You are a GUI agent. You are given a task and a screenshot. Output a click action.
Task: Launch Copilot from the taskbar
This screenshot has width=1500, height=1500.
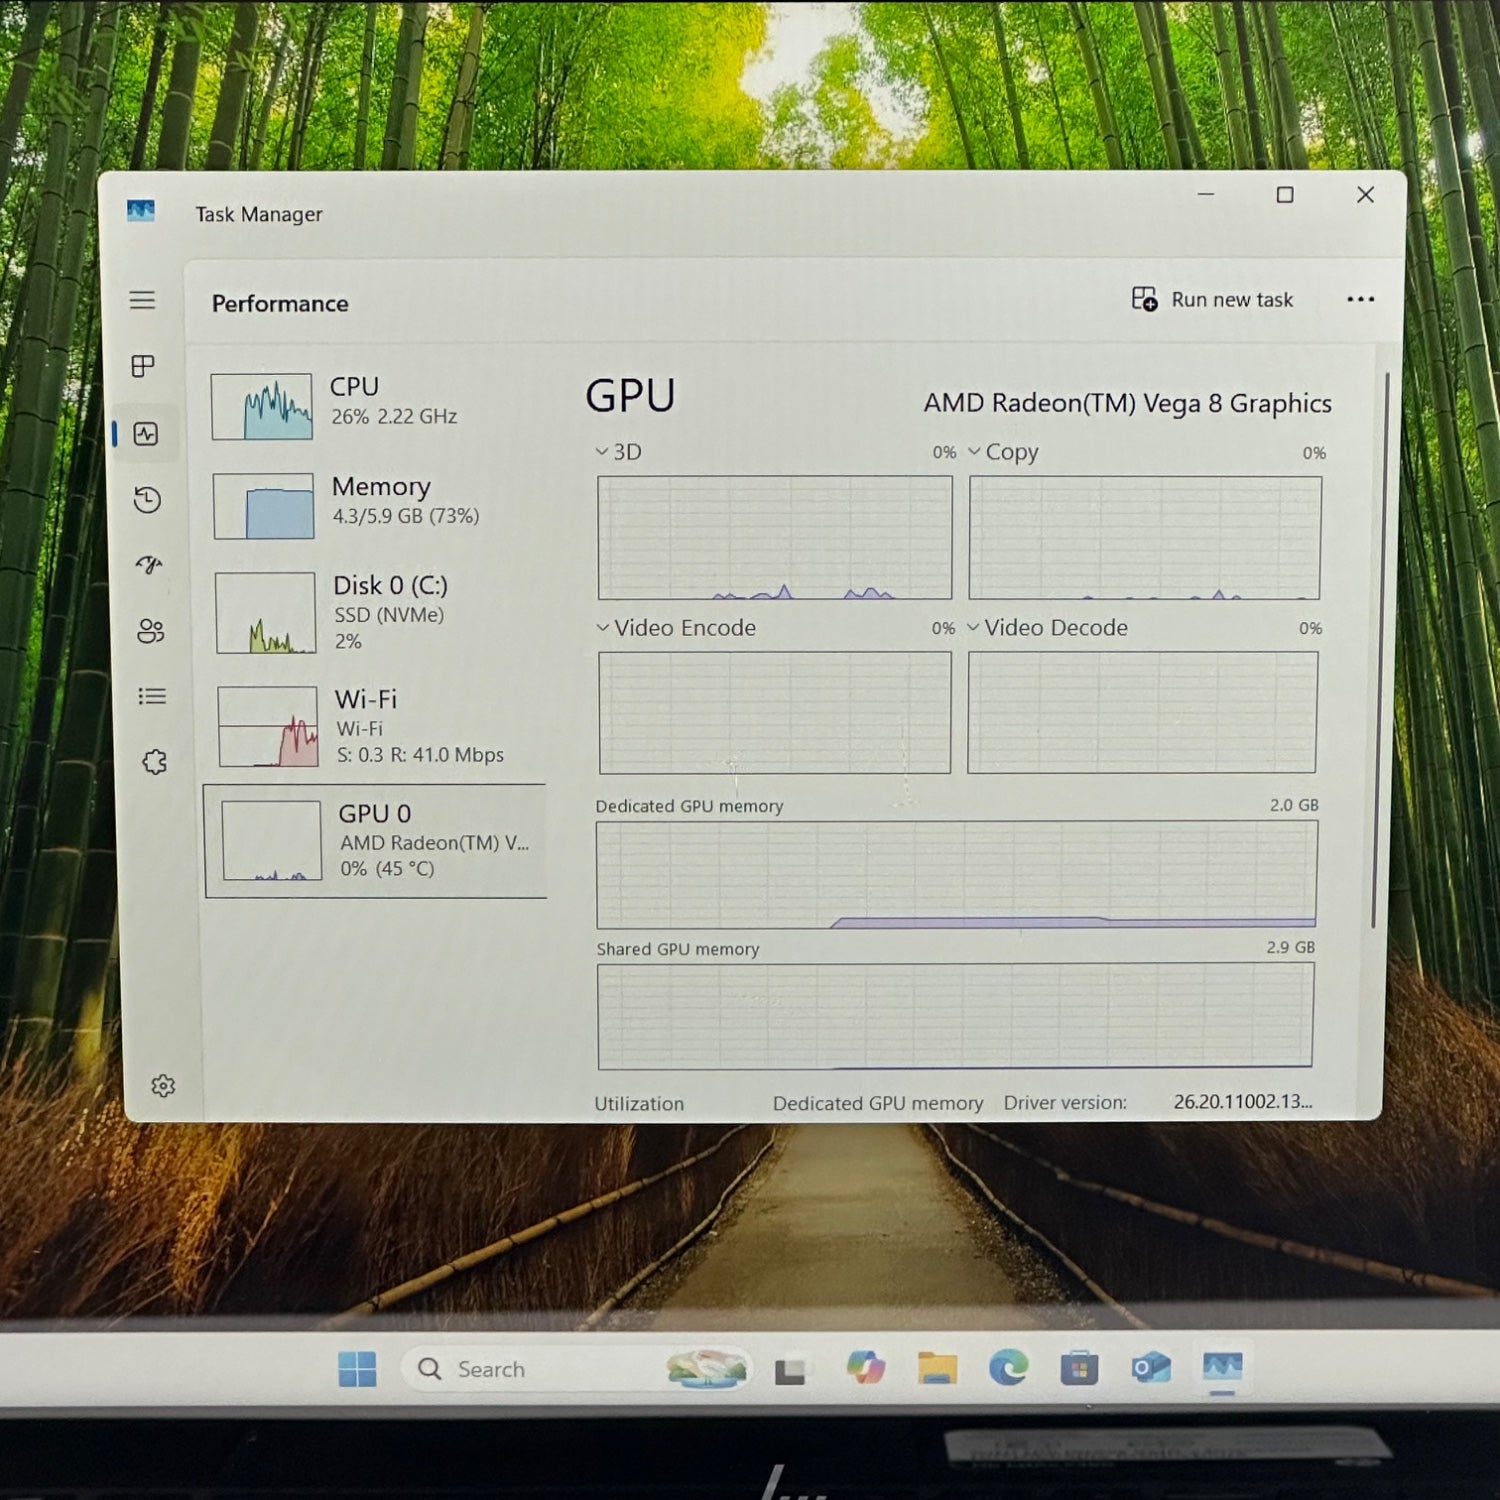coord(865,1367)
